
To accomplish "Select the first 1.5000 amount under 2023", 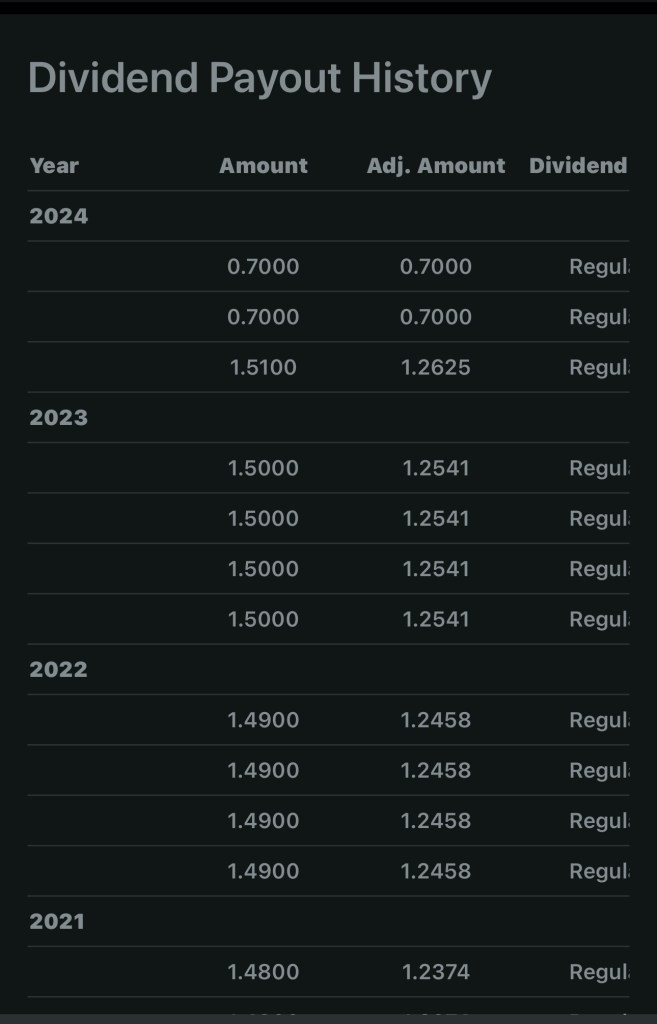I will [x=263, y=468].
